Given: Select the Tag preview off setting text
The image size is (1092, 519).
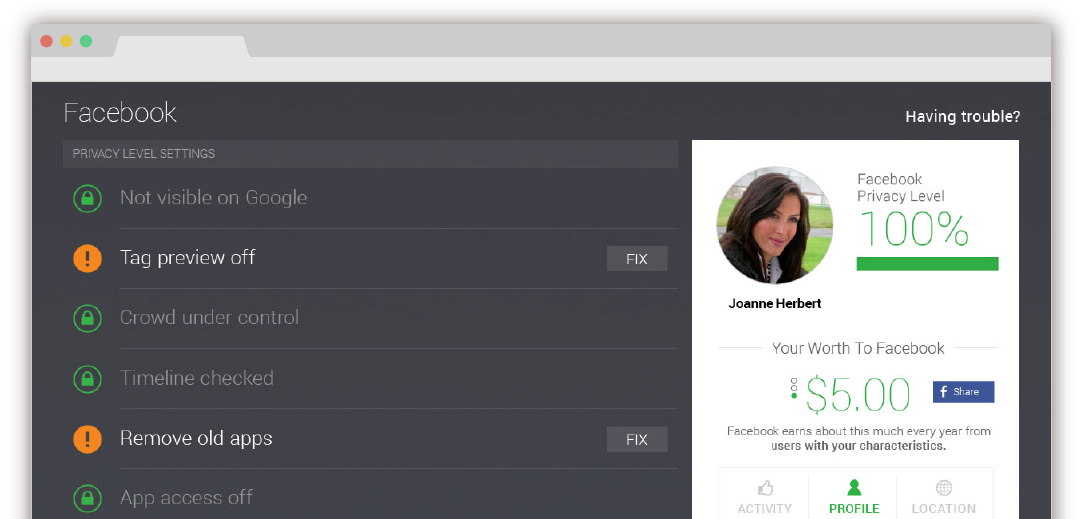Looking at the screenshot, I should tap(187, 258).
